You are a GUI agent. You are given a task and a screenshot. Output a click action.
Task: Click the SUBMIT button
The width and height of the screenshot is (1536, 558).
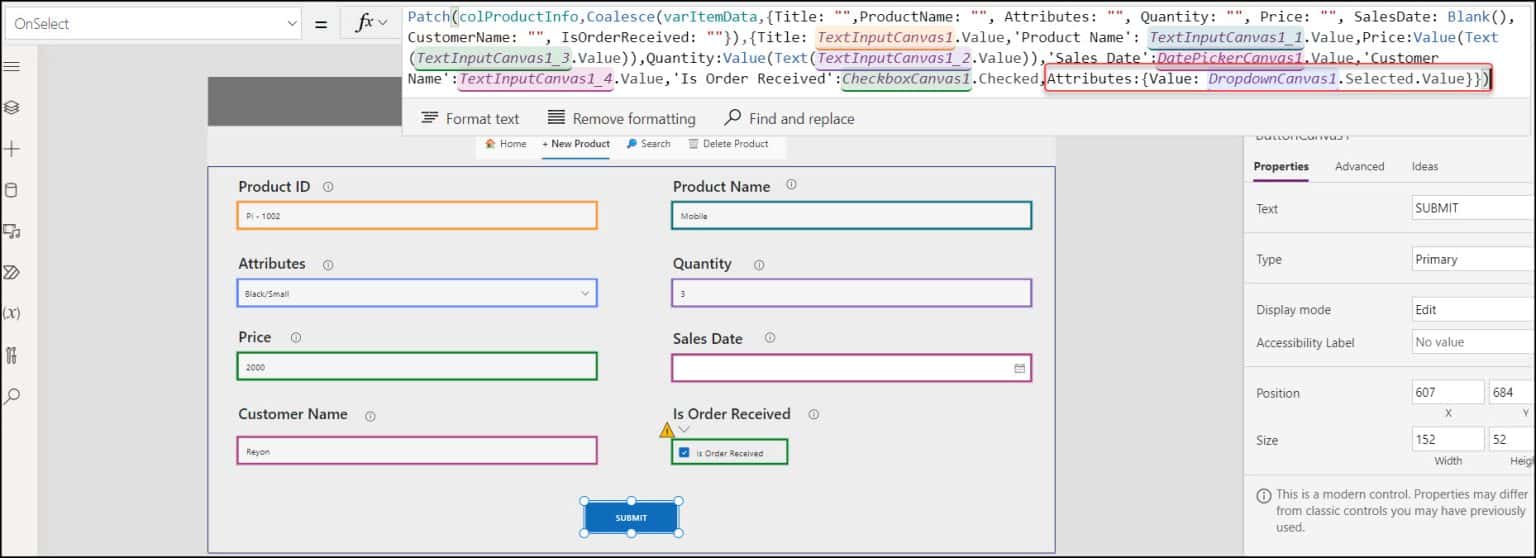click(631, 517)
